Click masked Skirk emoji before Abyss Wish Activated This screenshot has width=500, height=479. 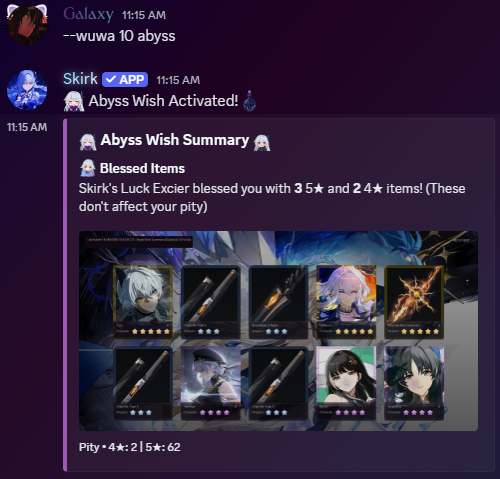coord(74,101)
